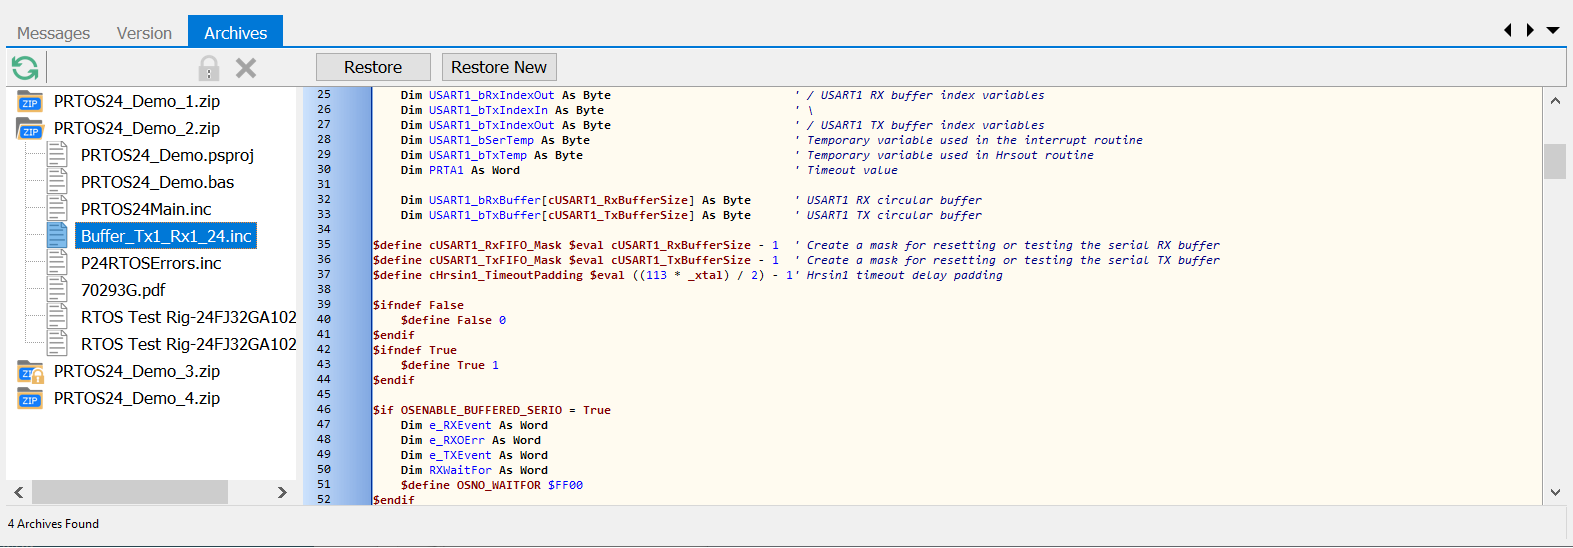This screenshot has height=548, width=1573.
Task: Switch to the Version tab
Action: click(144, 33)
